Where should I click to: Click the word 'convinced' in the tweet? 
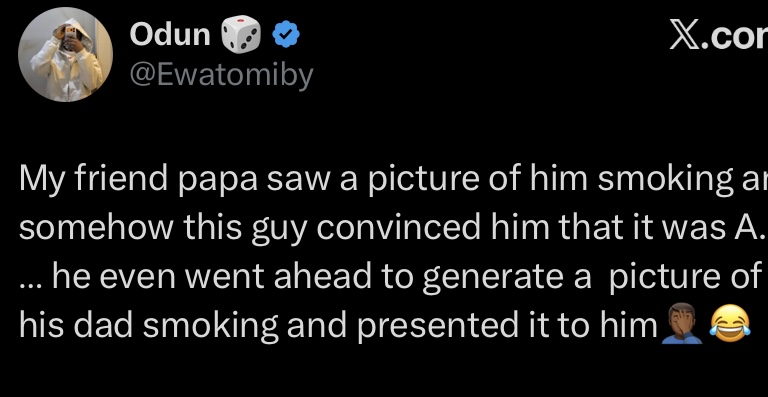point(396,227)
